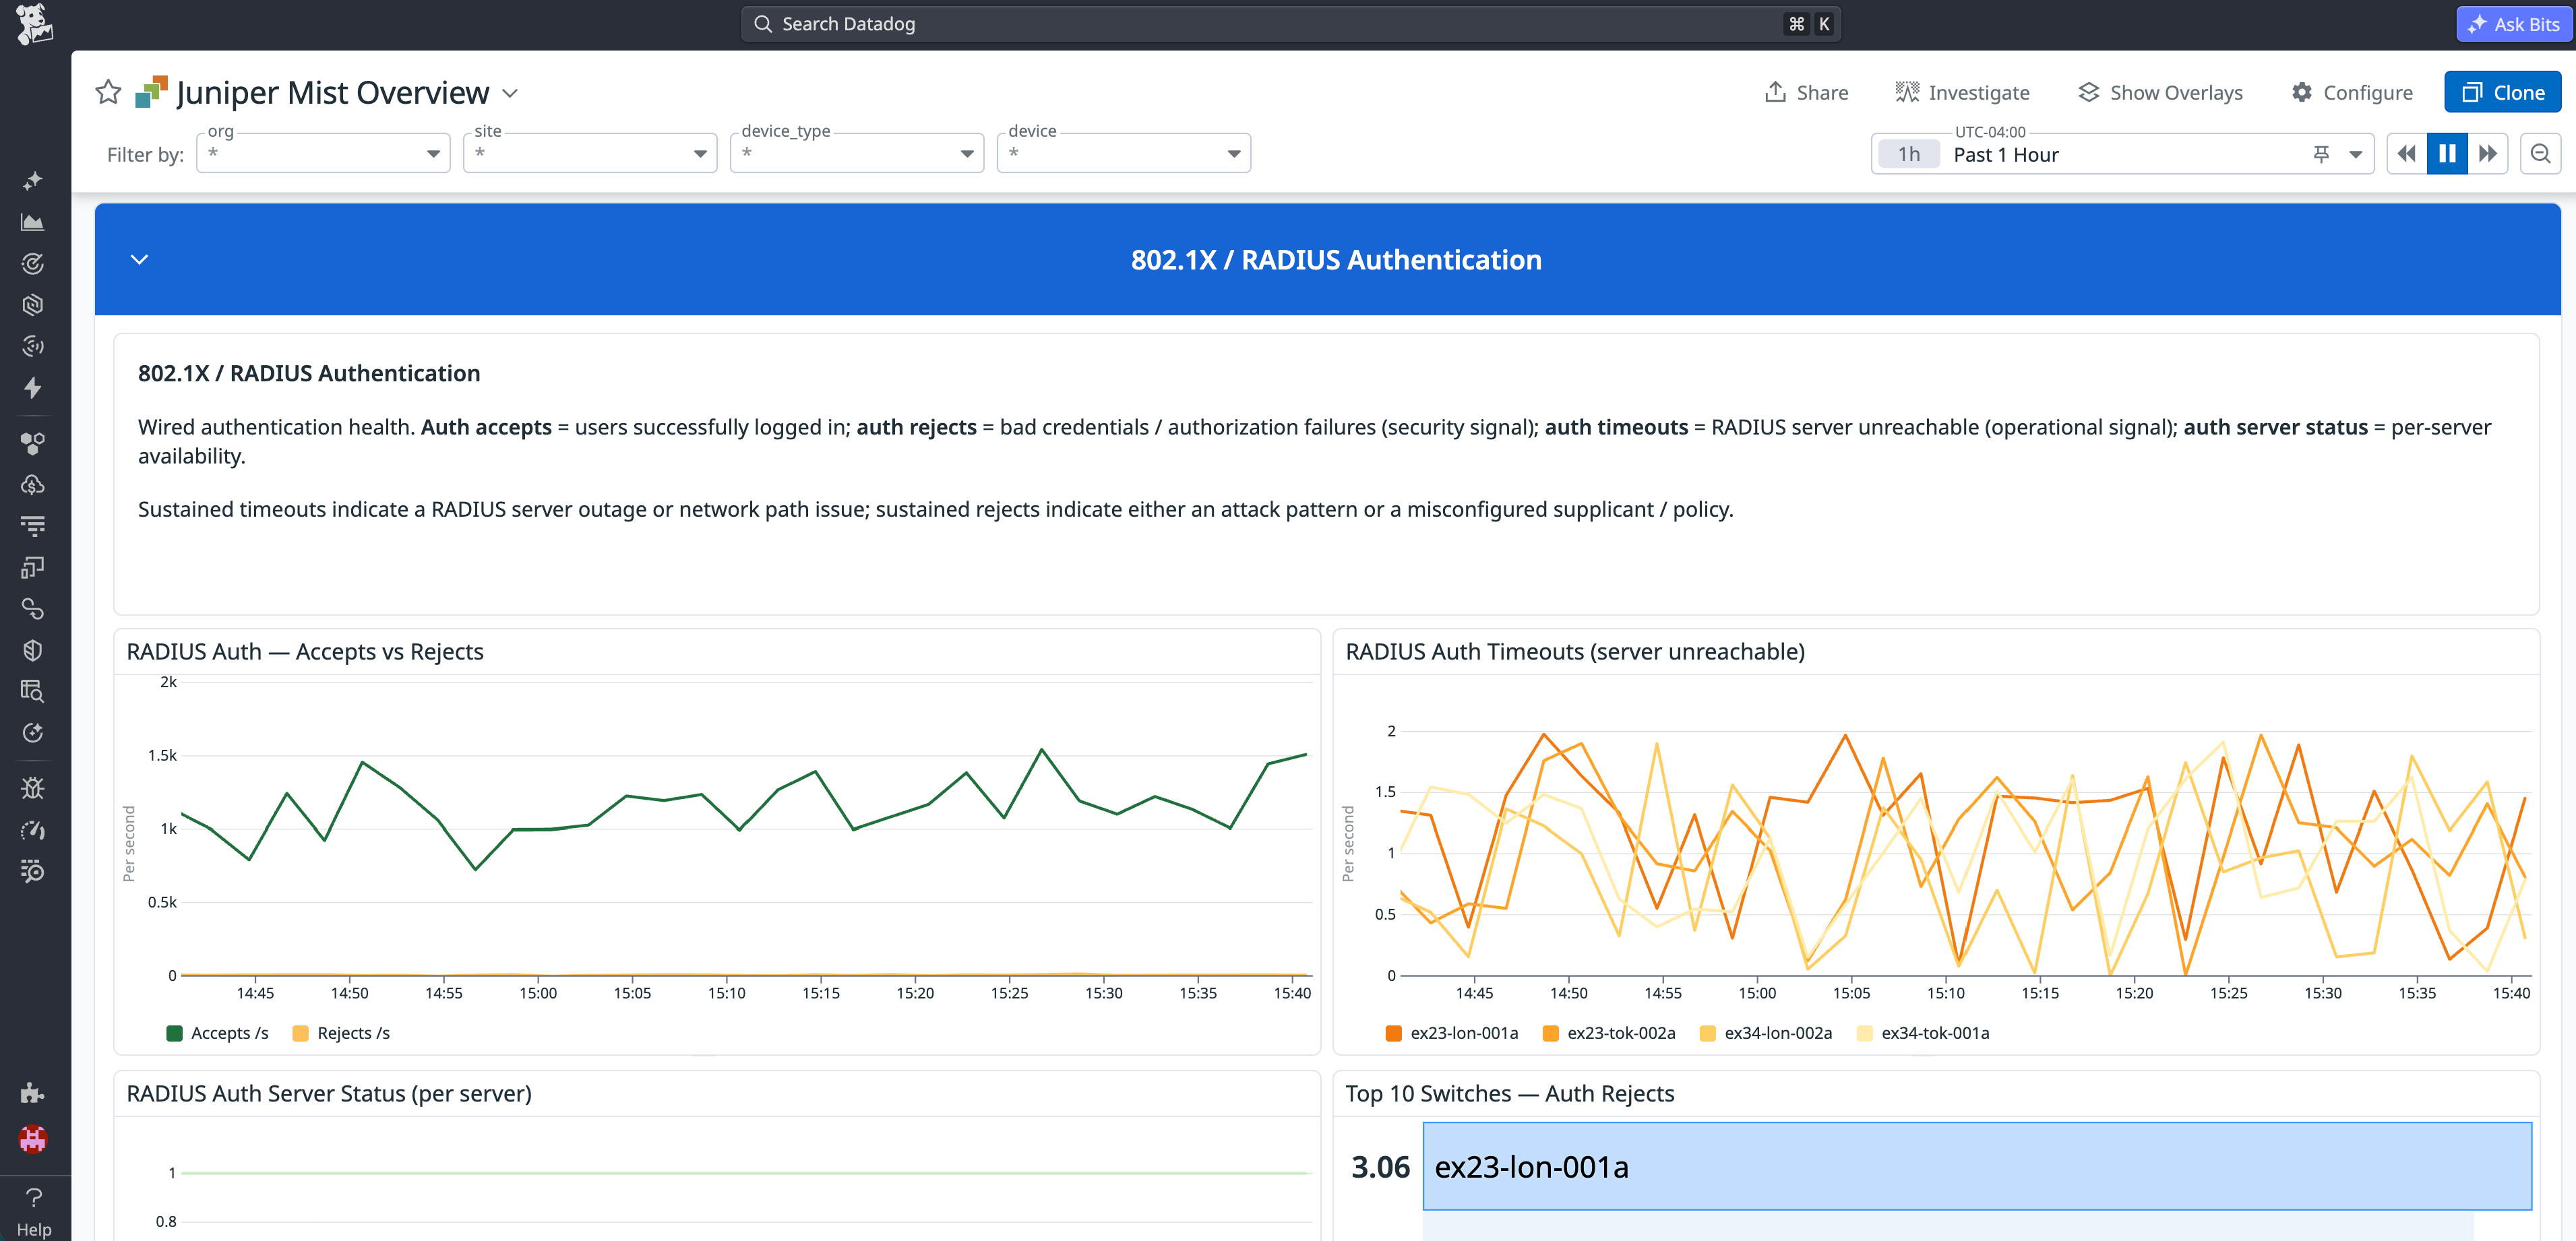Open the stacked filter lines sidebar icon
The image size is (2576, 1241).
click(33, 526)
